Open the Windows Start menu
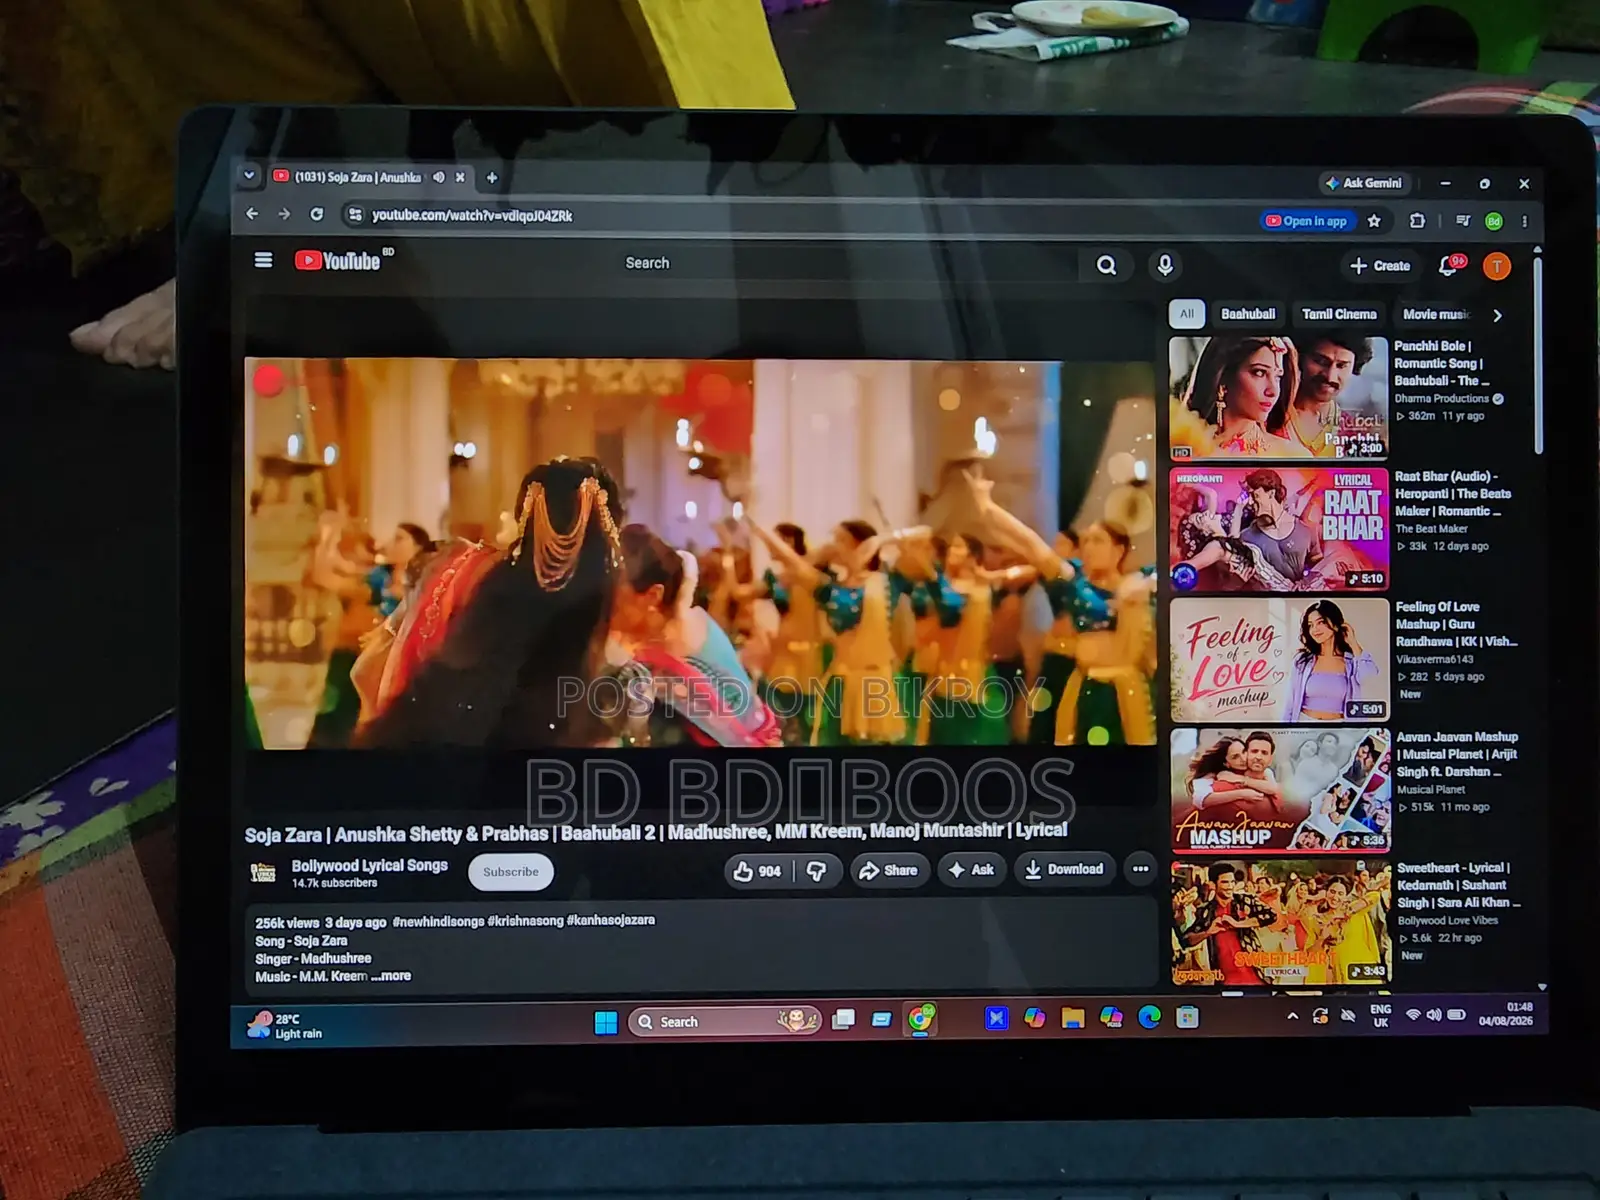Screen dimensions: 1600x1200 pos(606,1022)
